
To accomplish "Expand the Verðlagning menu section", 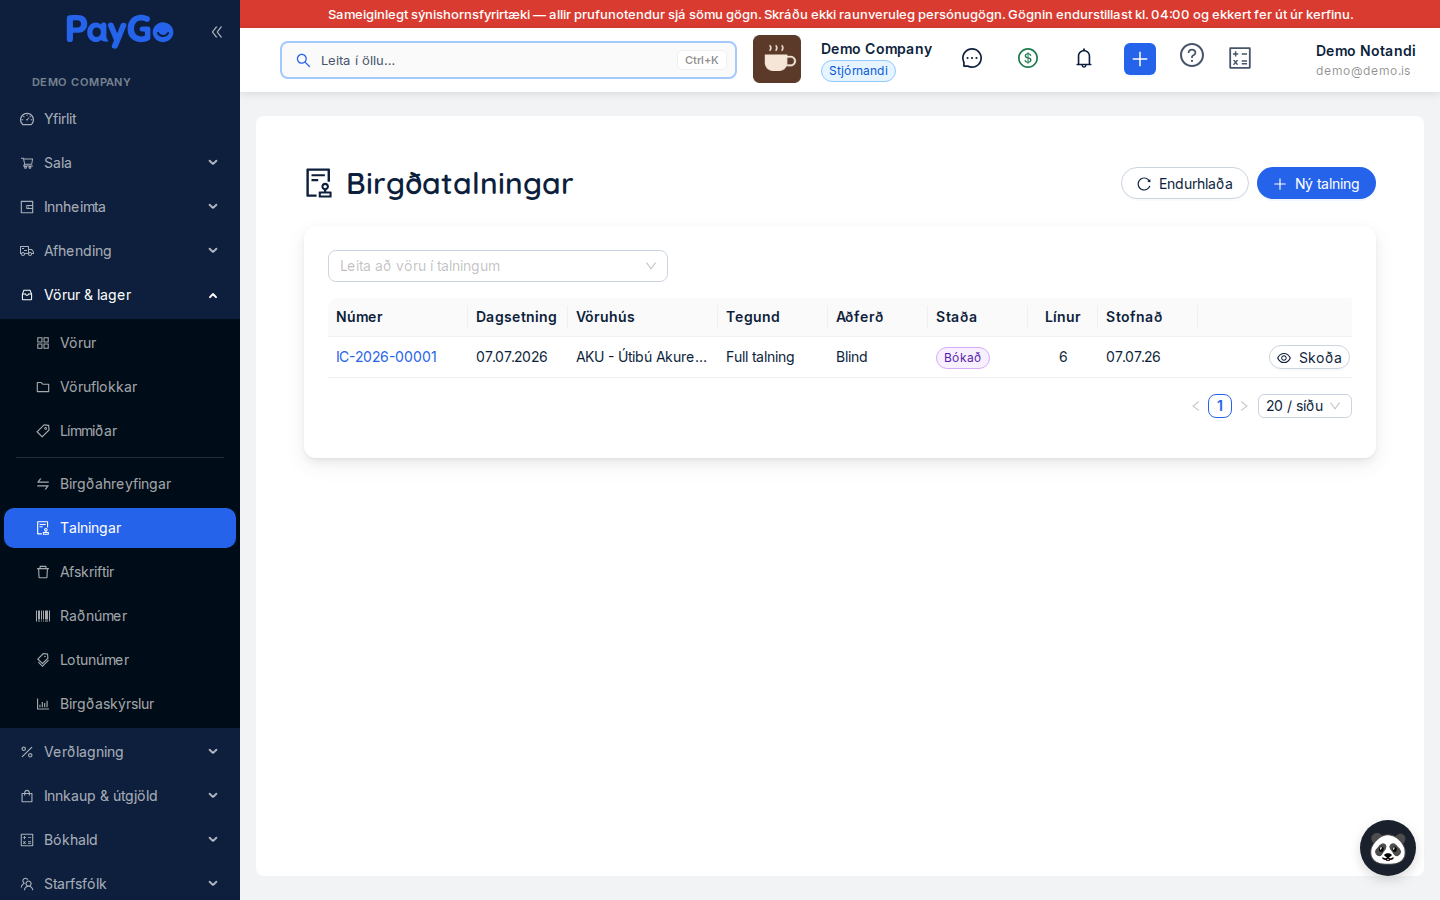I will [120, 752].
